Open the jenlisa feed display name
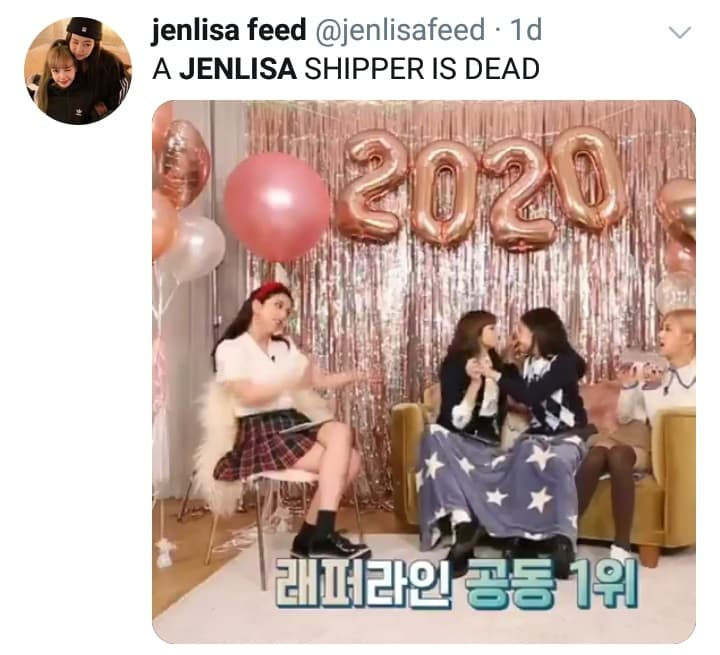The image size is (720, 655). coord(229,30)
